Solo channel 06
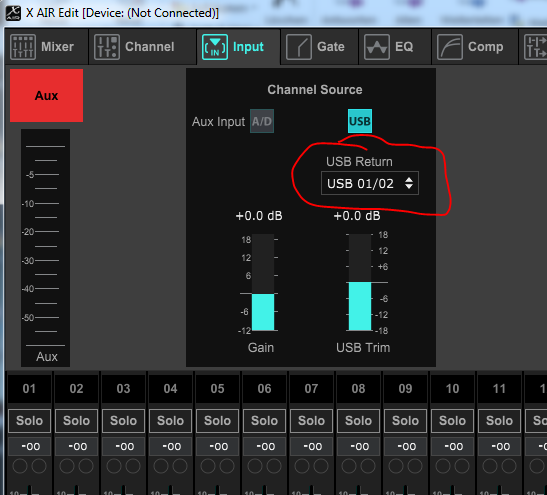The height and width of the screenshot is (495, 547). [x=264, y=421]
